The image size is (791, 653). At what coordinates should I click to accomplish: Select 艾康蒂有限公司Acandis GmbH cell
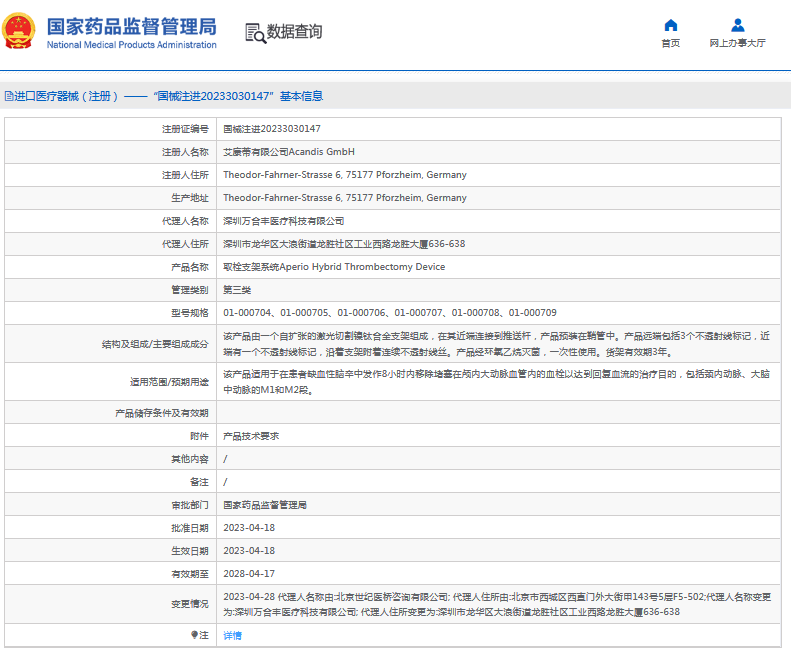[289, 152]
